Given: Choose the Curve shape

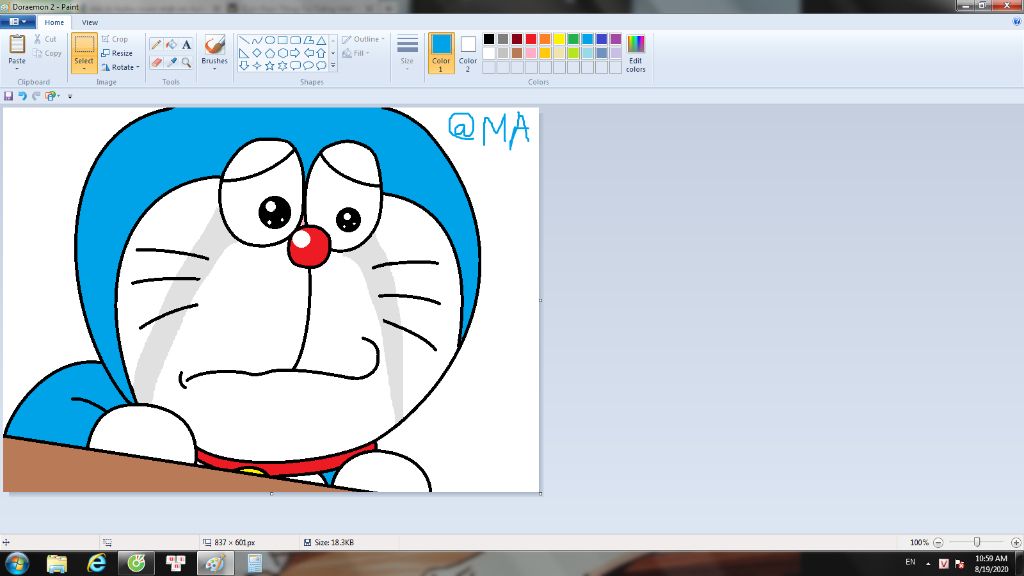Looking at the screenshot, I should [x=257, y=40].
